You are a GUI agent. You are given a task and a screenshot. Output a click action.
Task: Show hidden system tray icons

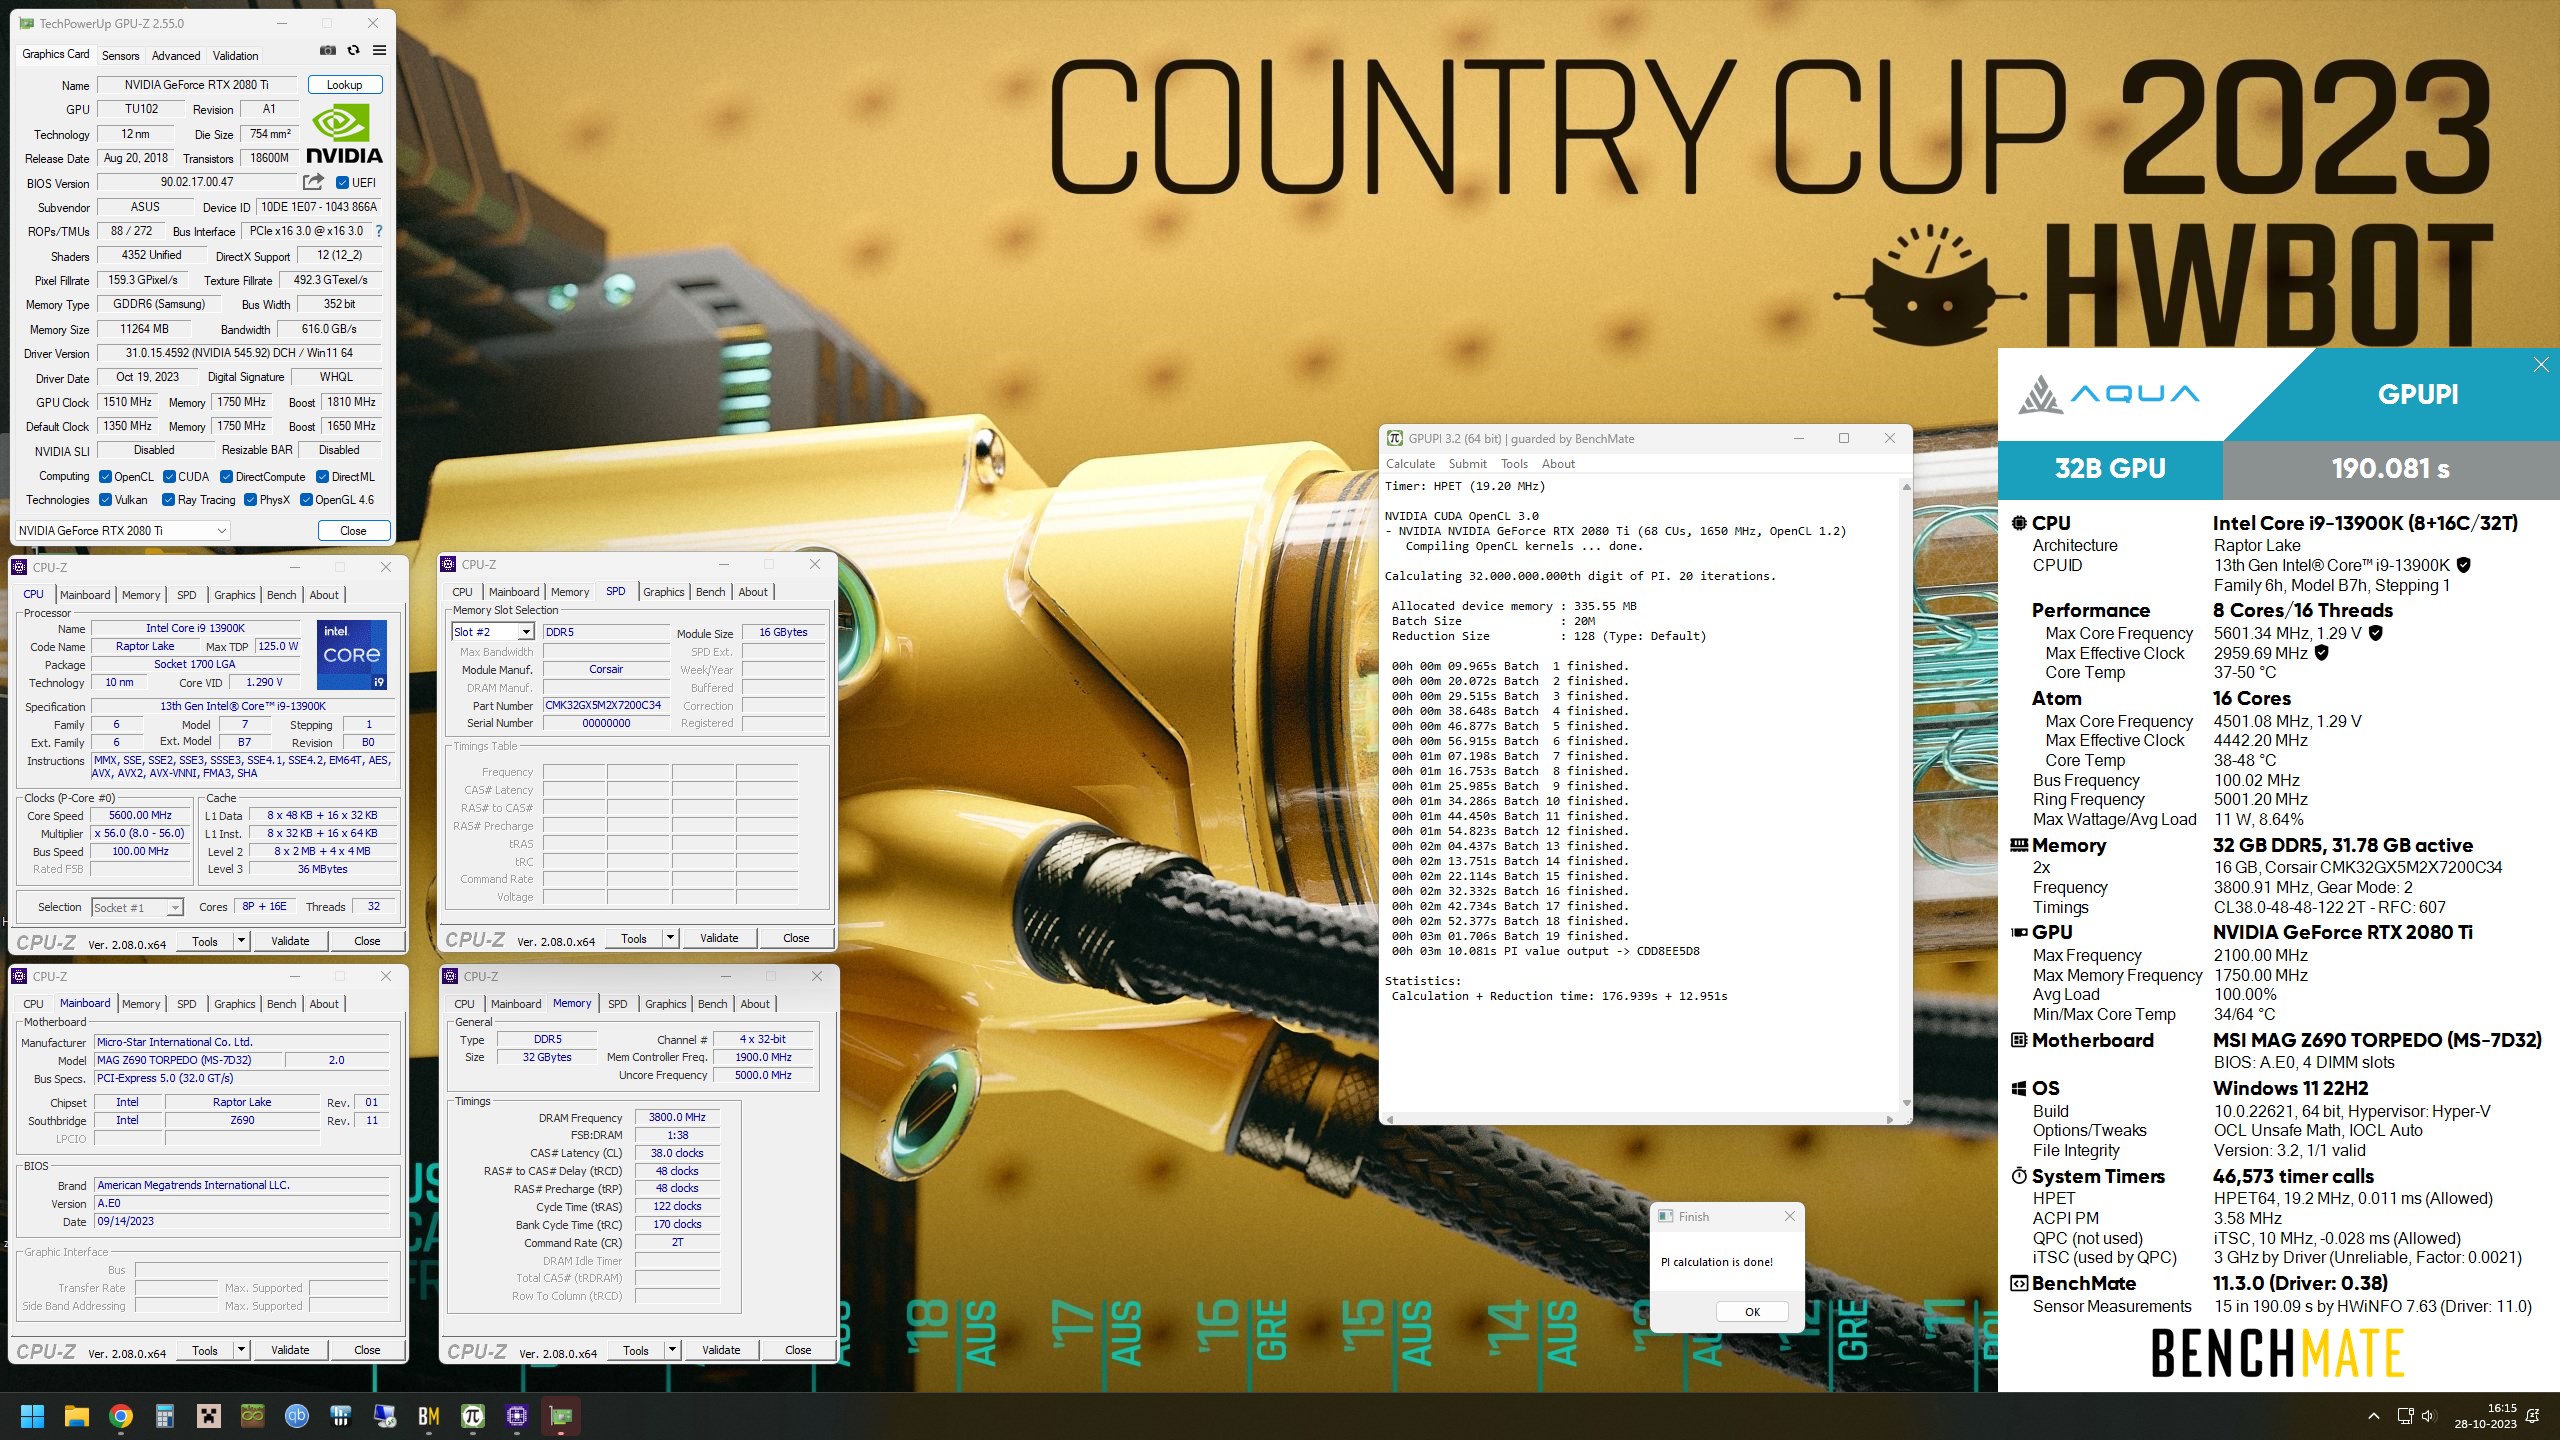tap(2374, 1416)
